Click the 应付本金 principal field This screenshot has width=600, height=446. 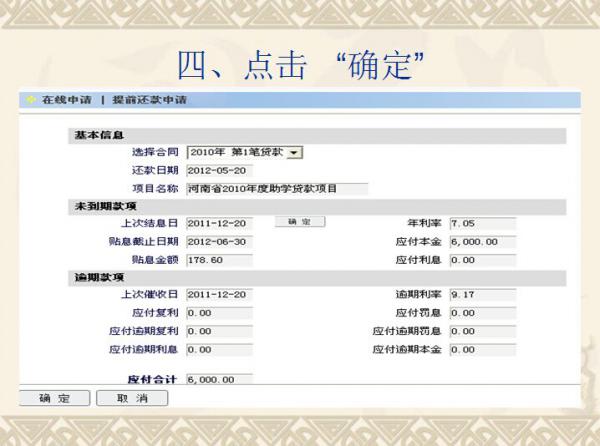click(x=482, y=241)
